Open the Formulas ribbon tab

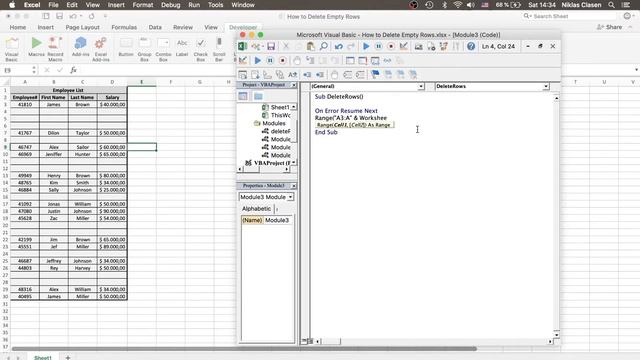click(124, 27)
